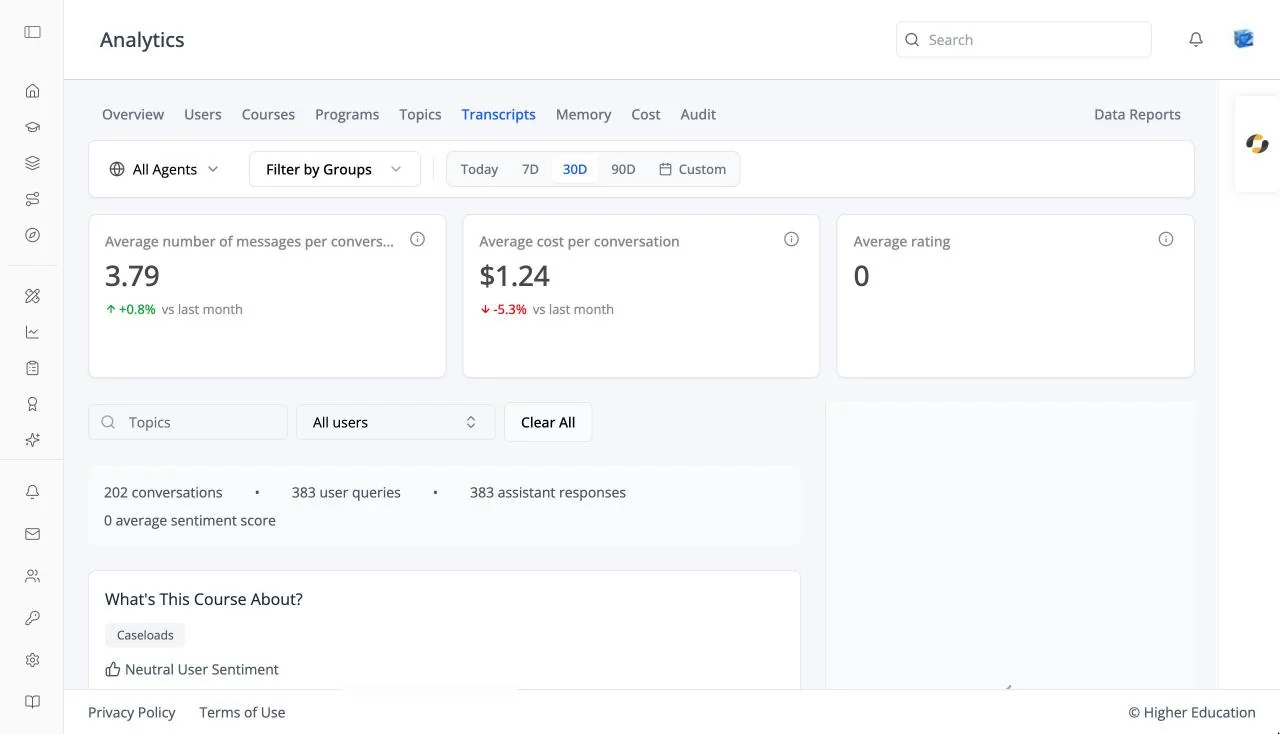Go to Home in the sidebar
Viewport: 1280px width, 734px height.
coord(33,91)
